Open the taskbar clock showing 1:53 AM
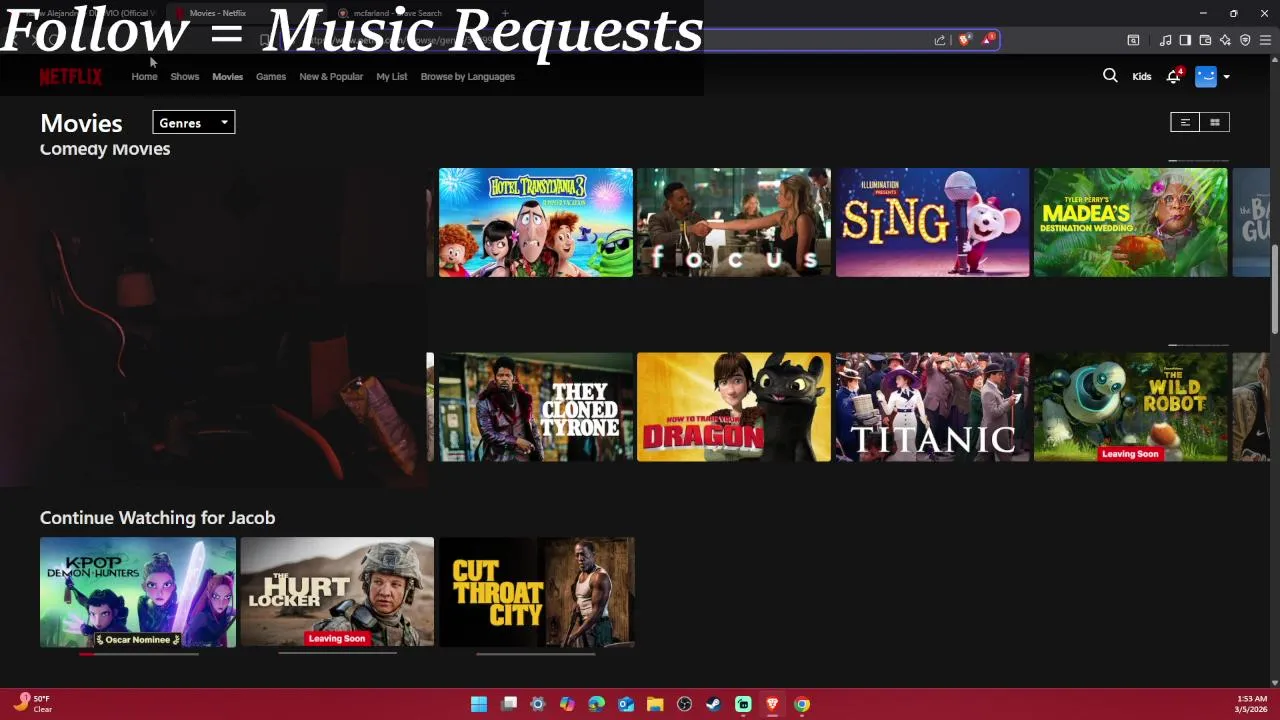The image size is (1280, 720). (1251, 704)
